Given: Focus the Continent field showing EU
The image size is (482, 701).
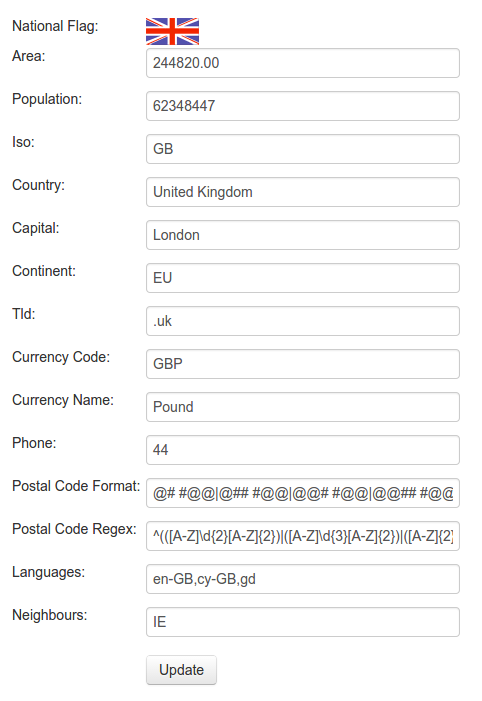Looking at the screenshot, I should 303,278.
